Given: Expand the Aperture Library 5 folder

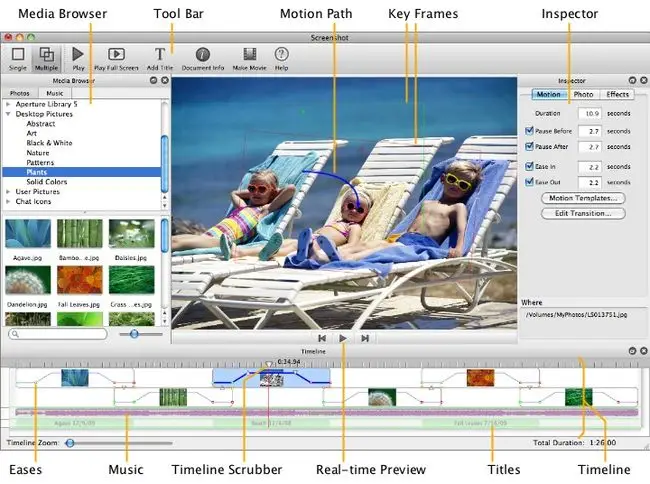Looking at the screenshot, I should click(8, 104).
